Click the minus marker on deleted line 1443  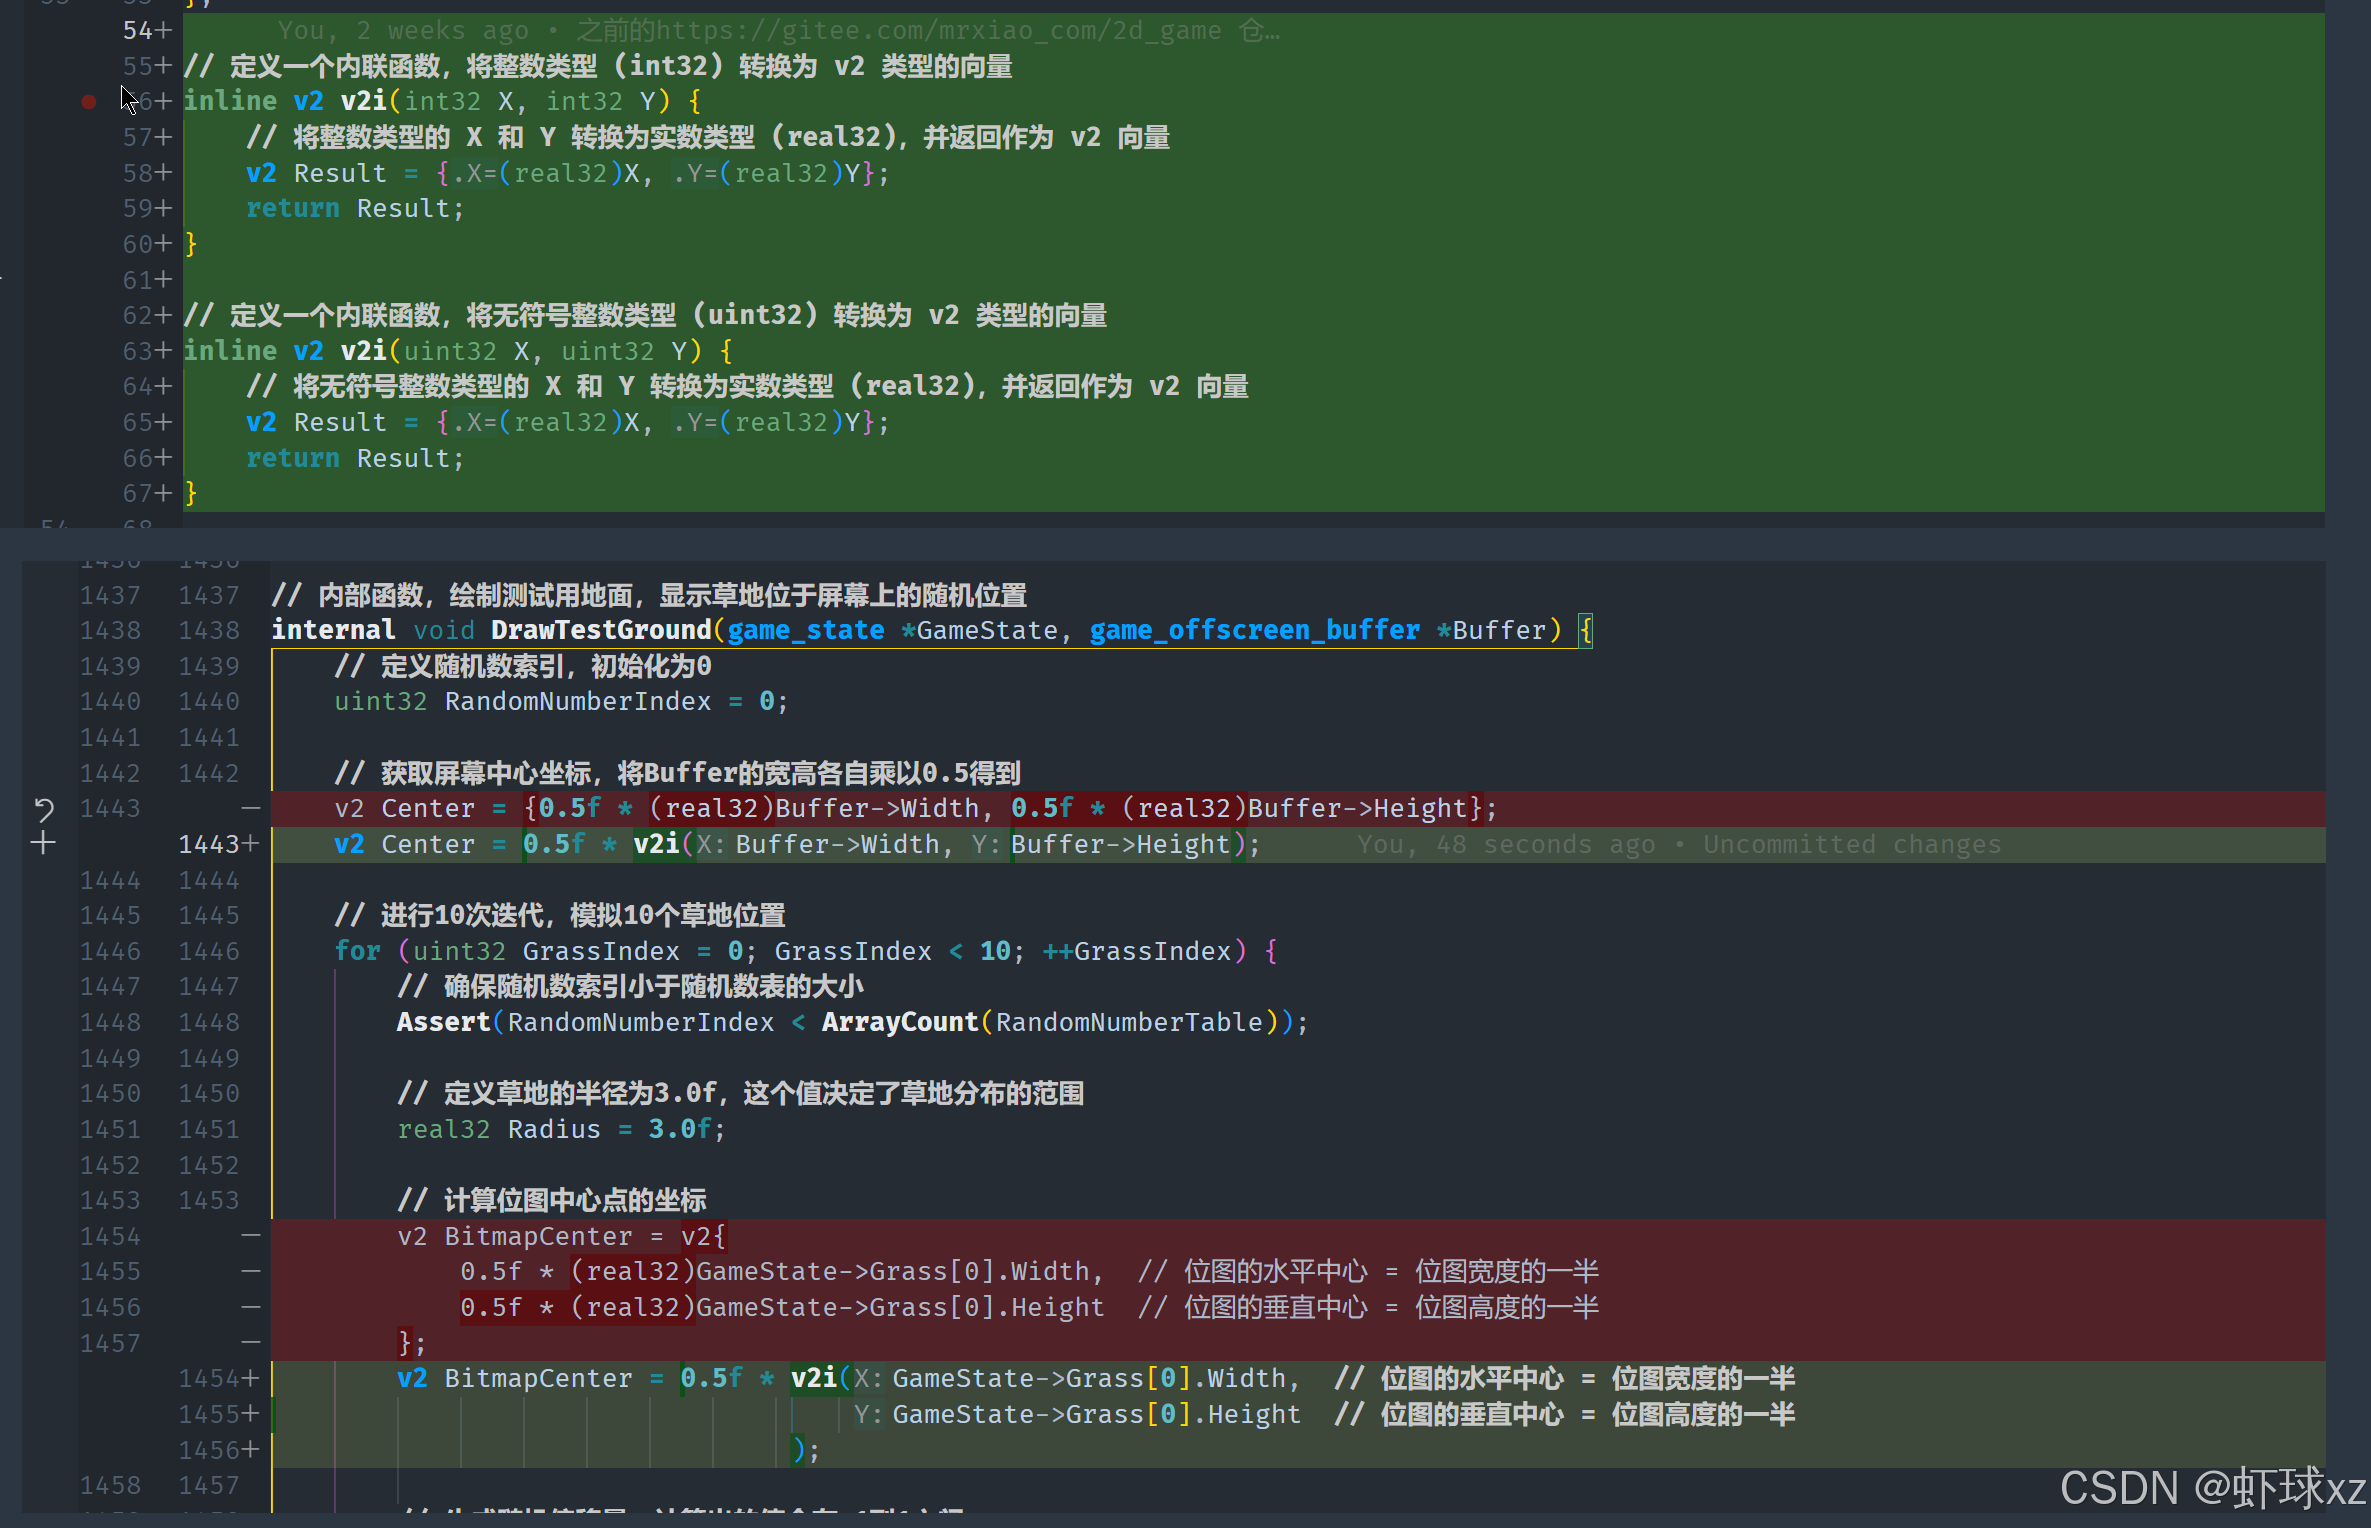(x=250, y=808)
